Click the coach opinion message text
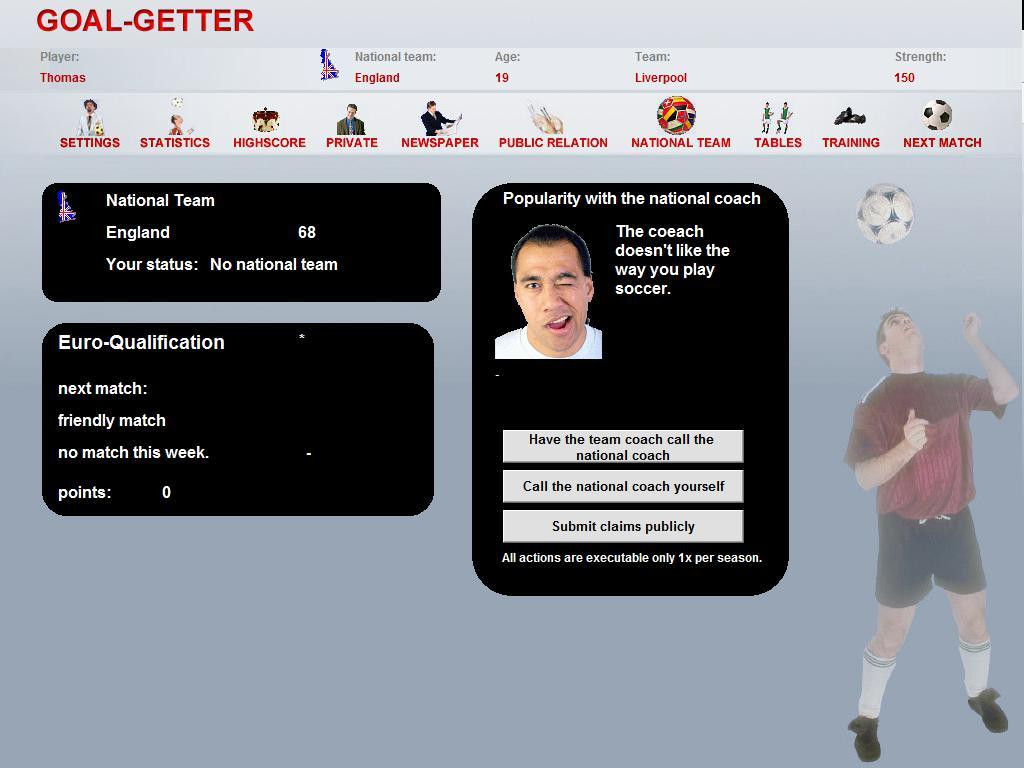1024x768 pixels. coord(672,260)
